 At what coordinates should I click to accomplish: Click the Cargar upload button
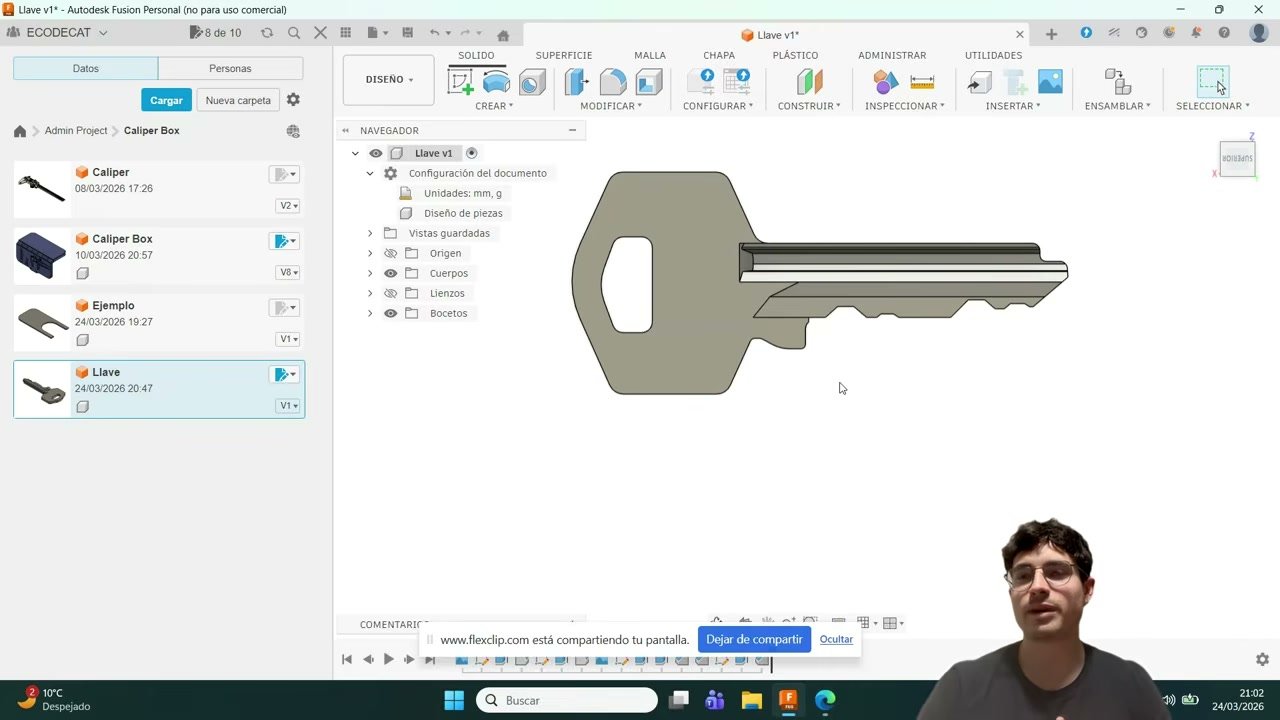pos(166,100)
